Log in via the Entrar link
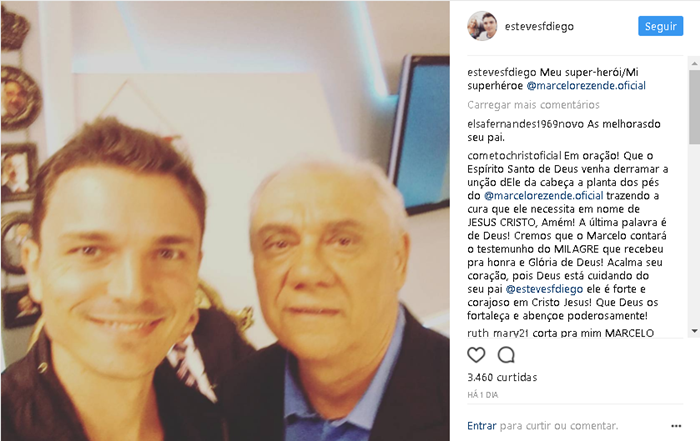Image resolution: width=700 pixels, height=441 pixels. pos(481,426)
